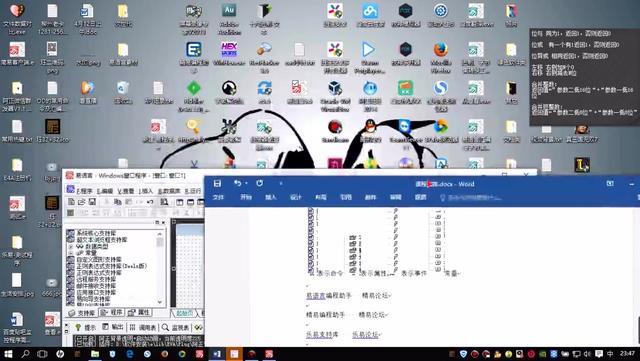Click the Find icon in 易语言 toolbar
Image resolution: width=640 pixels, height=361 pixels.
pyautogui.click(x=164, y=202)
